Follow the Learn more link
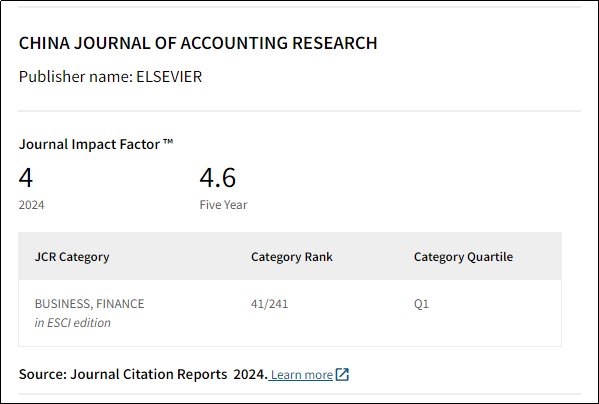The width and height of the screenshot is (599, 404). (301, 375)
